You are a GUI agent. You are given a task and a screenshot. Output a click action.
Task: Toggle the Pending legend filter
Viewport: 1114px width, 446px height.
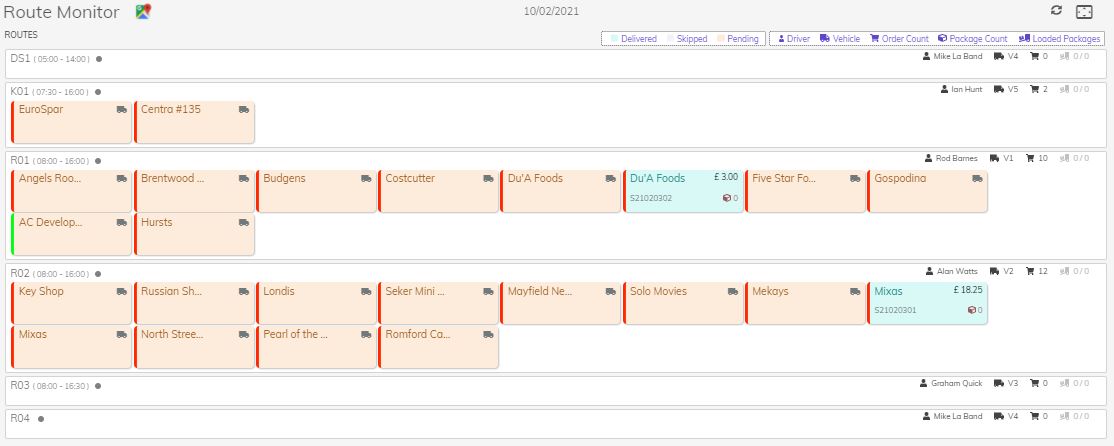point(737,39)
